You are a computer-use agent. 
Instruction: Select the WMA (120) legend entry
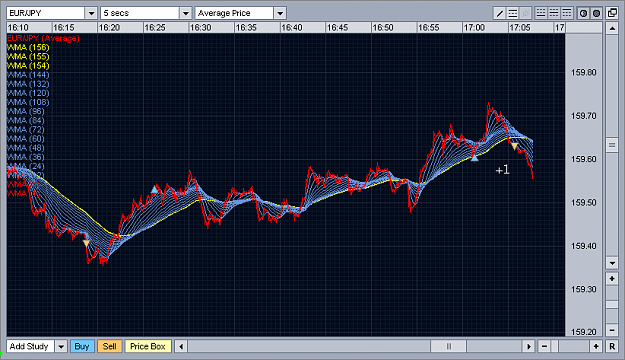point(28,93)
